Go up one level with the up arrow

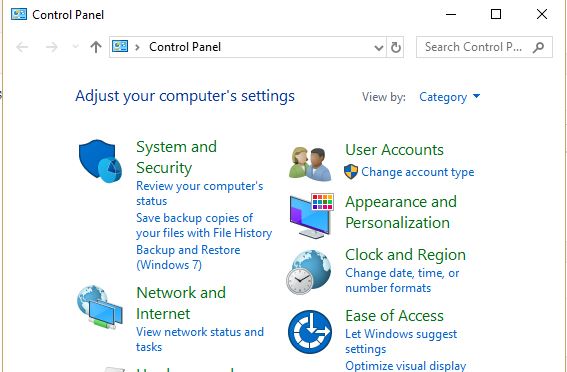tap(96, 47)
